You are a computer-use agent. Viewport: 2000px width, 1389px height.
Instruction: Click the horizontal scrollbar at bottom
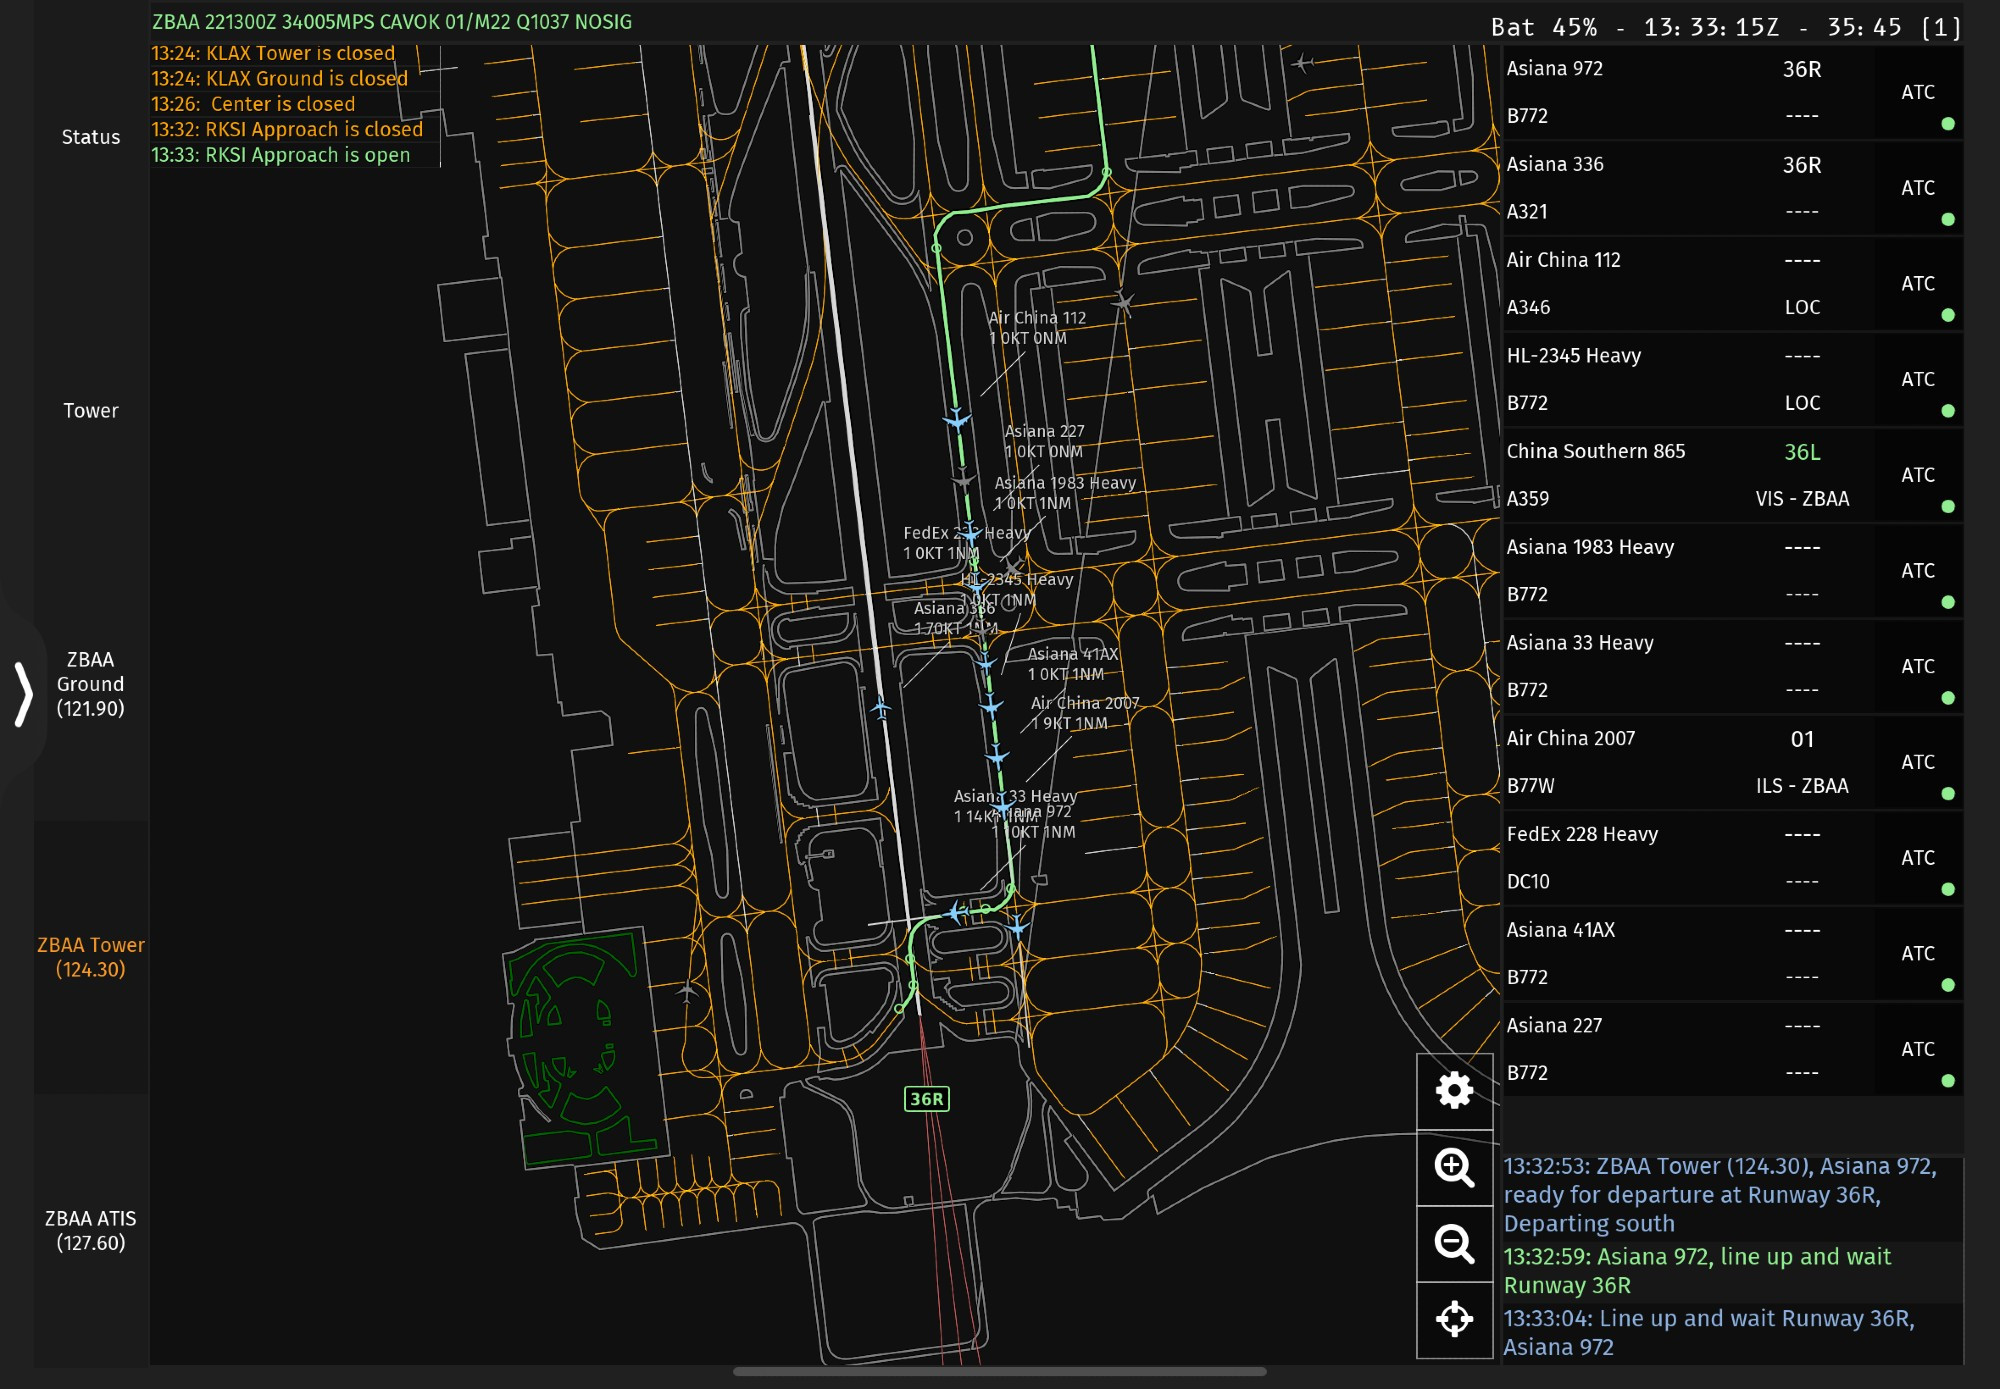point(1000,1372)
